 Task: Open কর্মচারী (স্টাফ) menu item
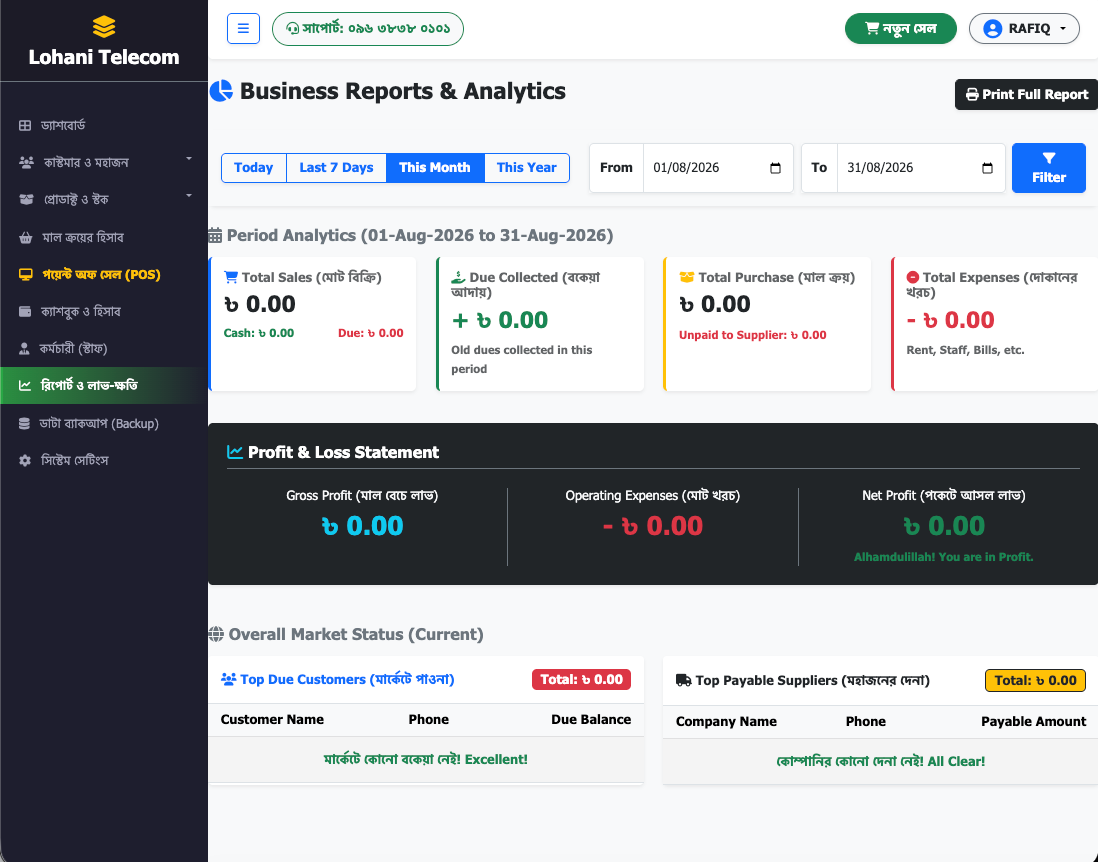(x=104, y=349)
